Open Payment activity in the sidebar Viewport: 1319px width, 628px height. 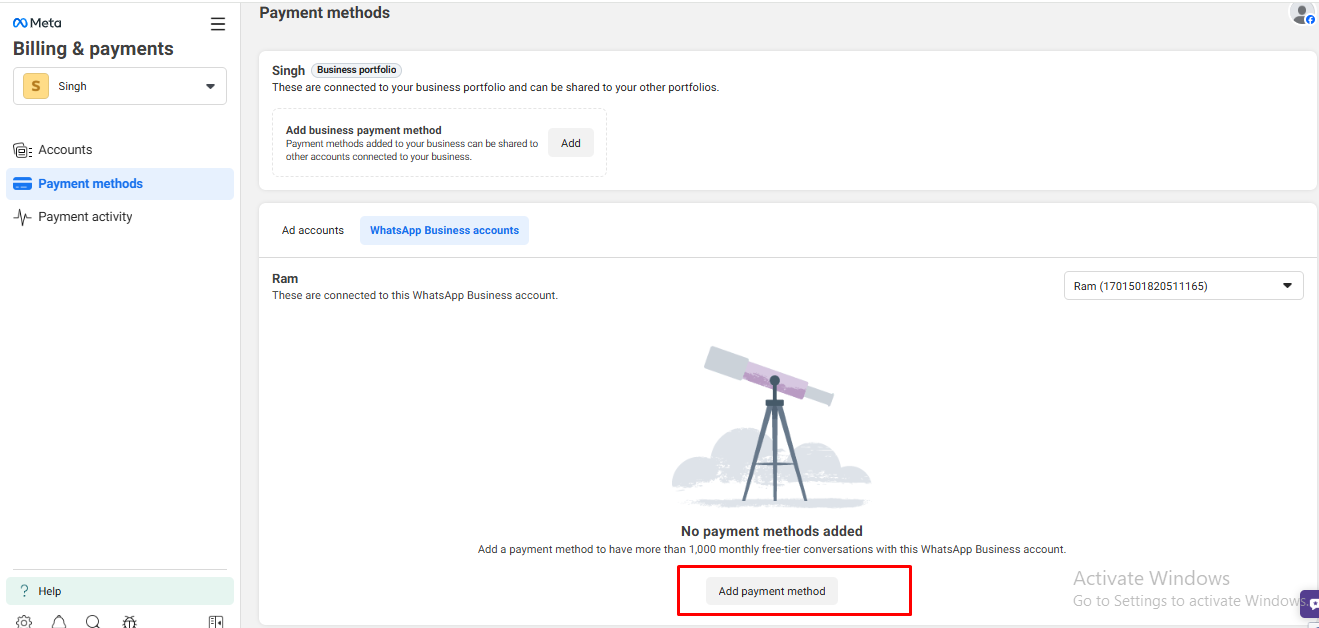pos(85,217)
